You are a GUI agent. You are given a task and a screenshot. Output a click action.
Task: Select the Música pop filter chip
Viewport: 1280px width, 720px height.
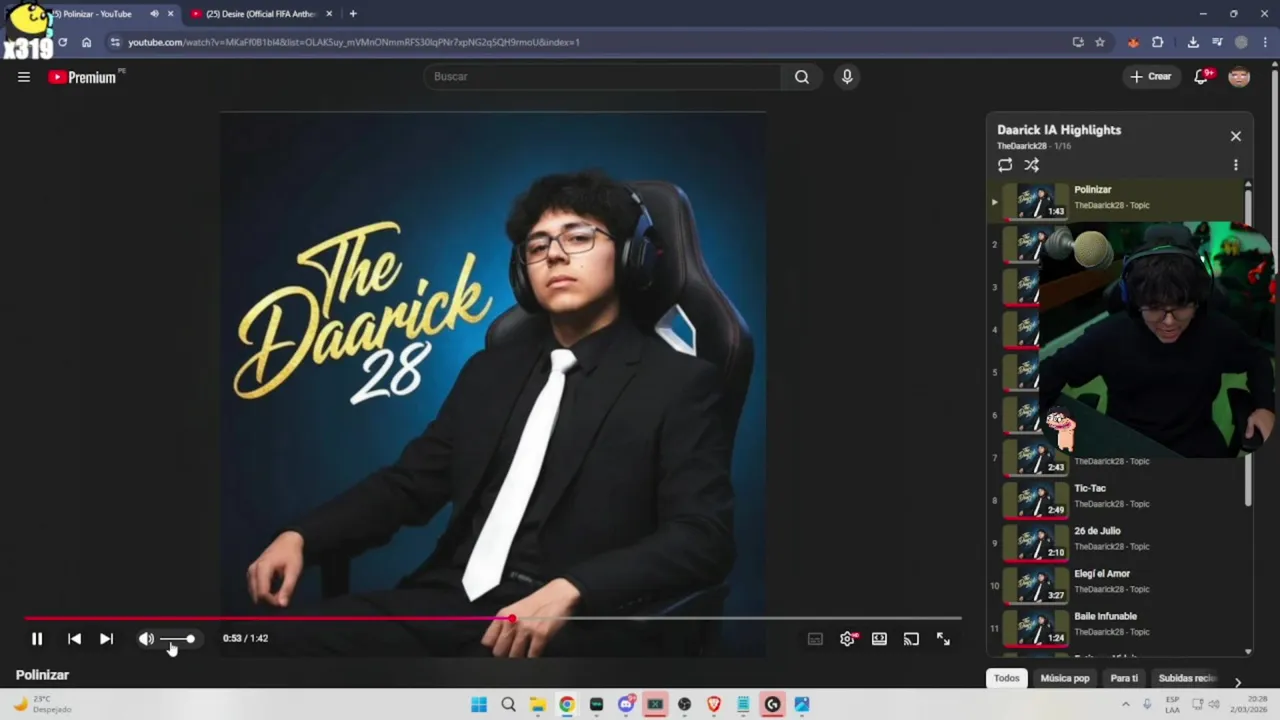pos(1065,678)
